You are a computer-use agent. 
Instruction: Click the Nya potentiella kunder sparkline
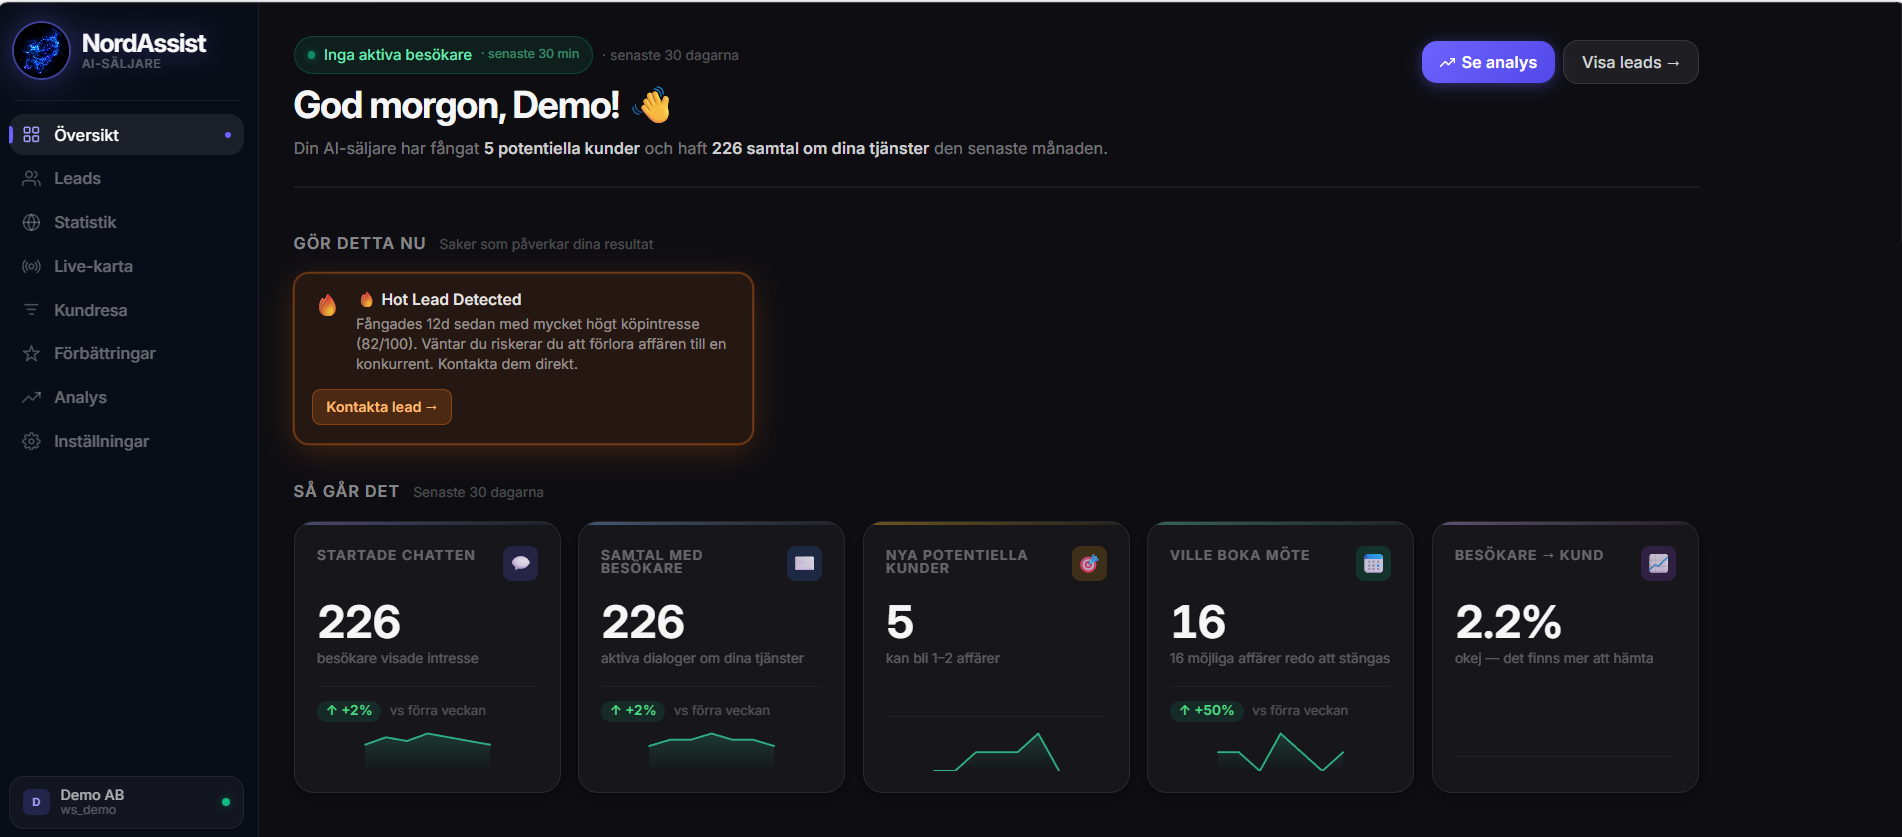pyautogui.click(x=996, y=752)
